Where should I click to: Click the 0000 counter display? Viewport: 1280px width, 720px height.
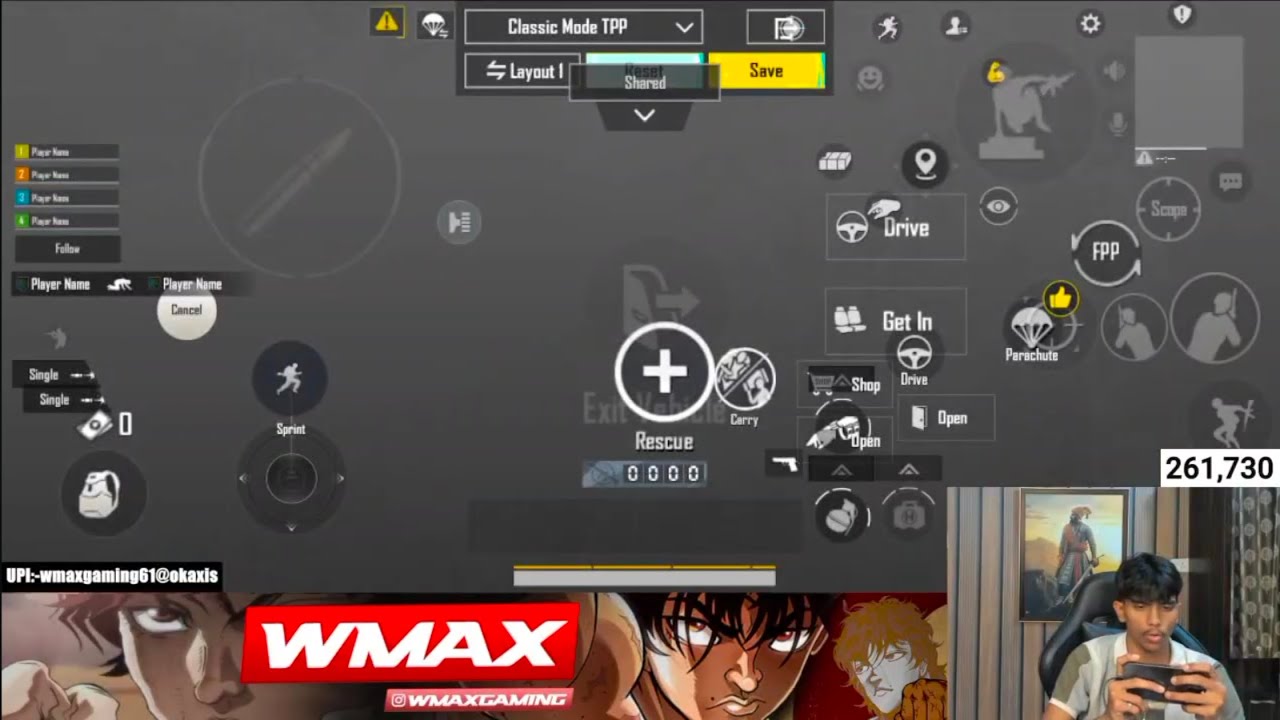[645, 473]
